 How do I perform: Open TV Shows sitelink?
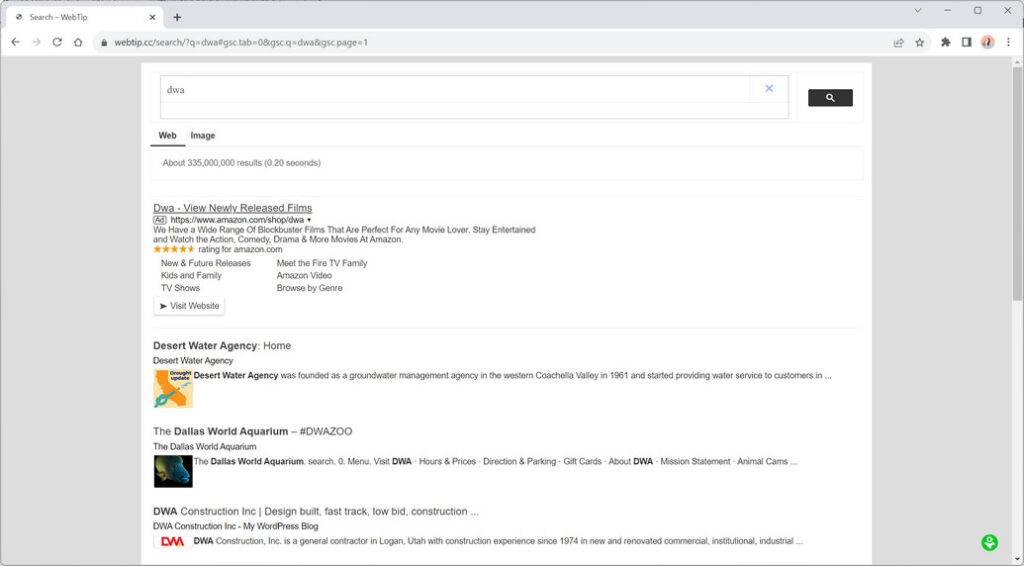[180, 288]
